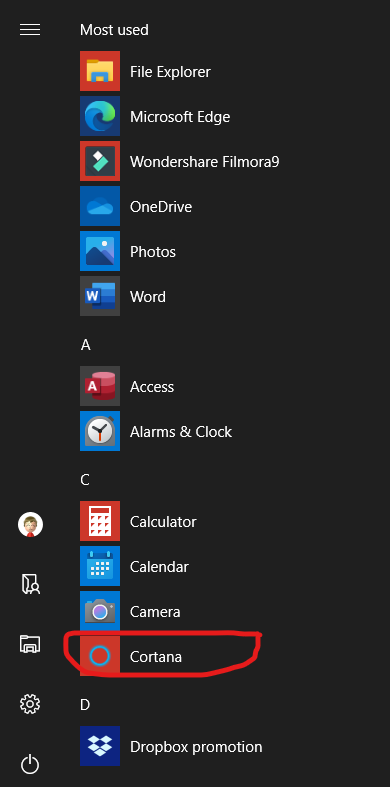Jump to letters via section A header
The width and height of the screenshot is (390, 787).
(85, 345)
